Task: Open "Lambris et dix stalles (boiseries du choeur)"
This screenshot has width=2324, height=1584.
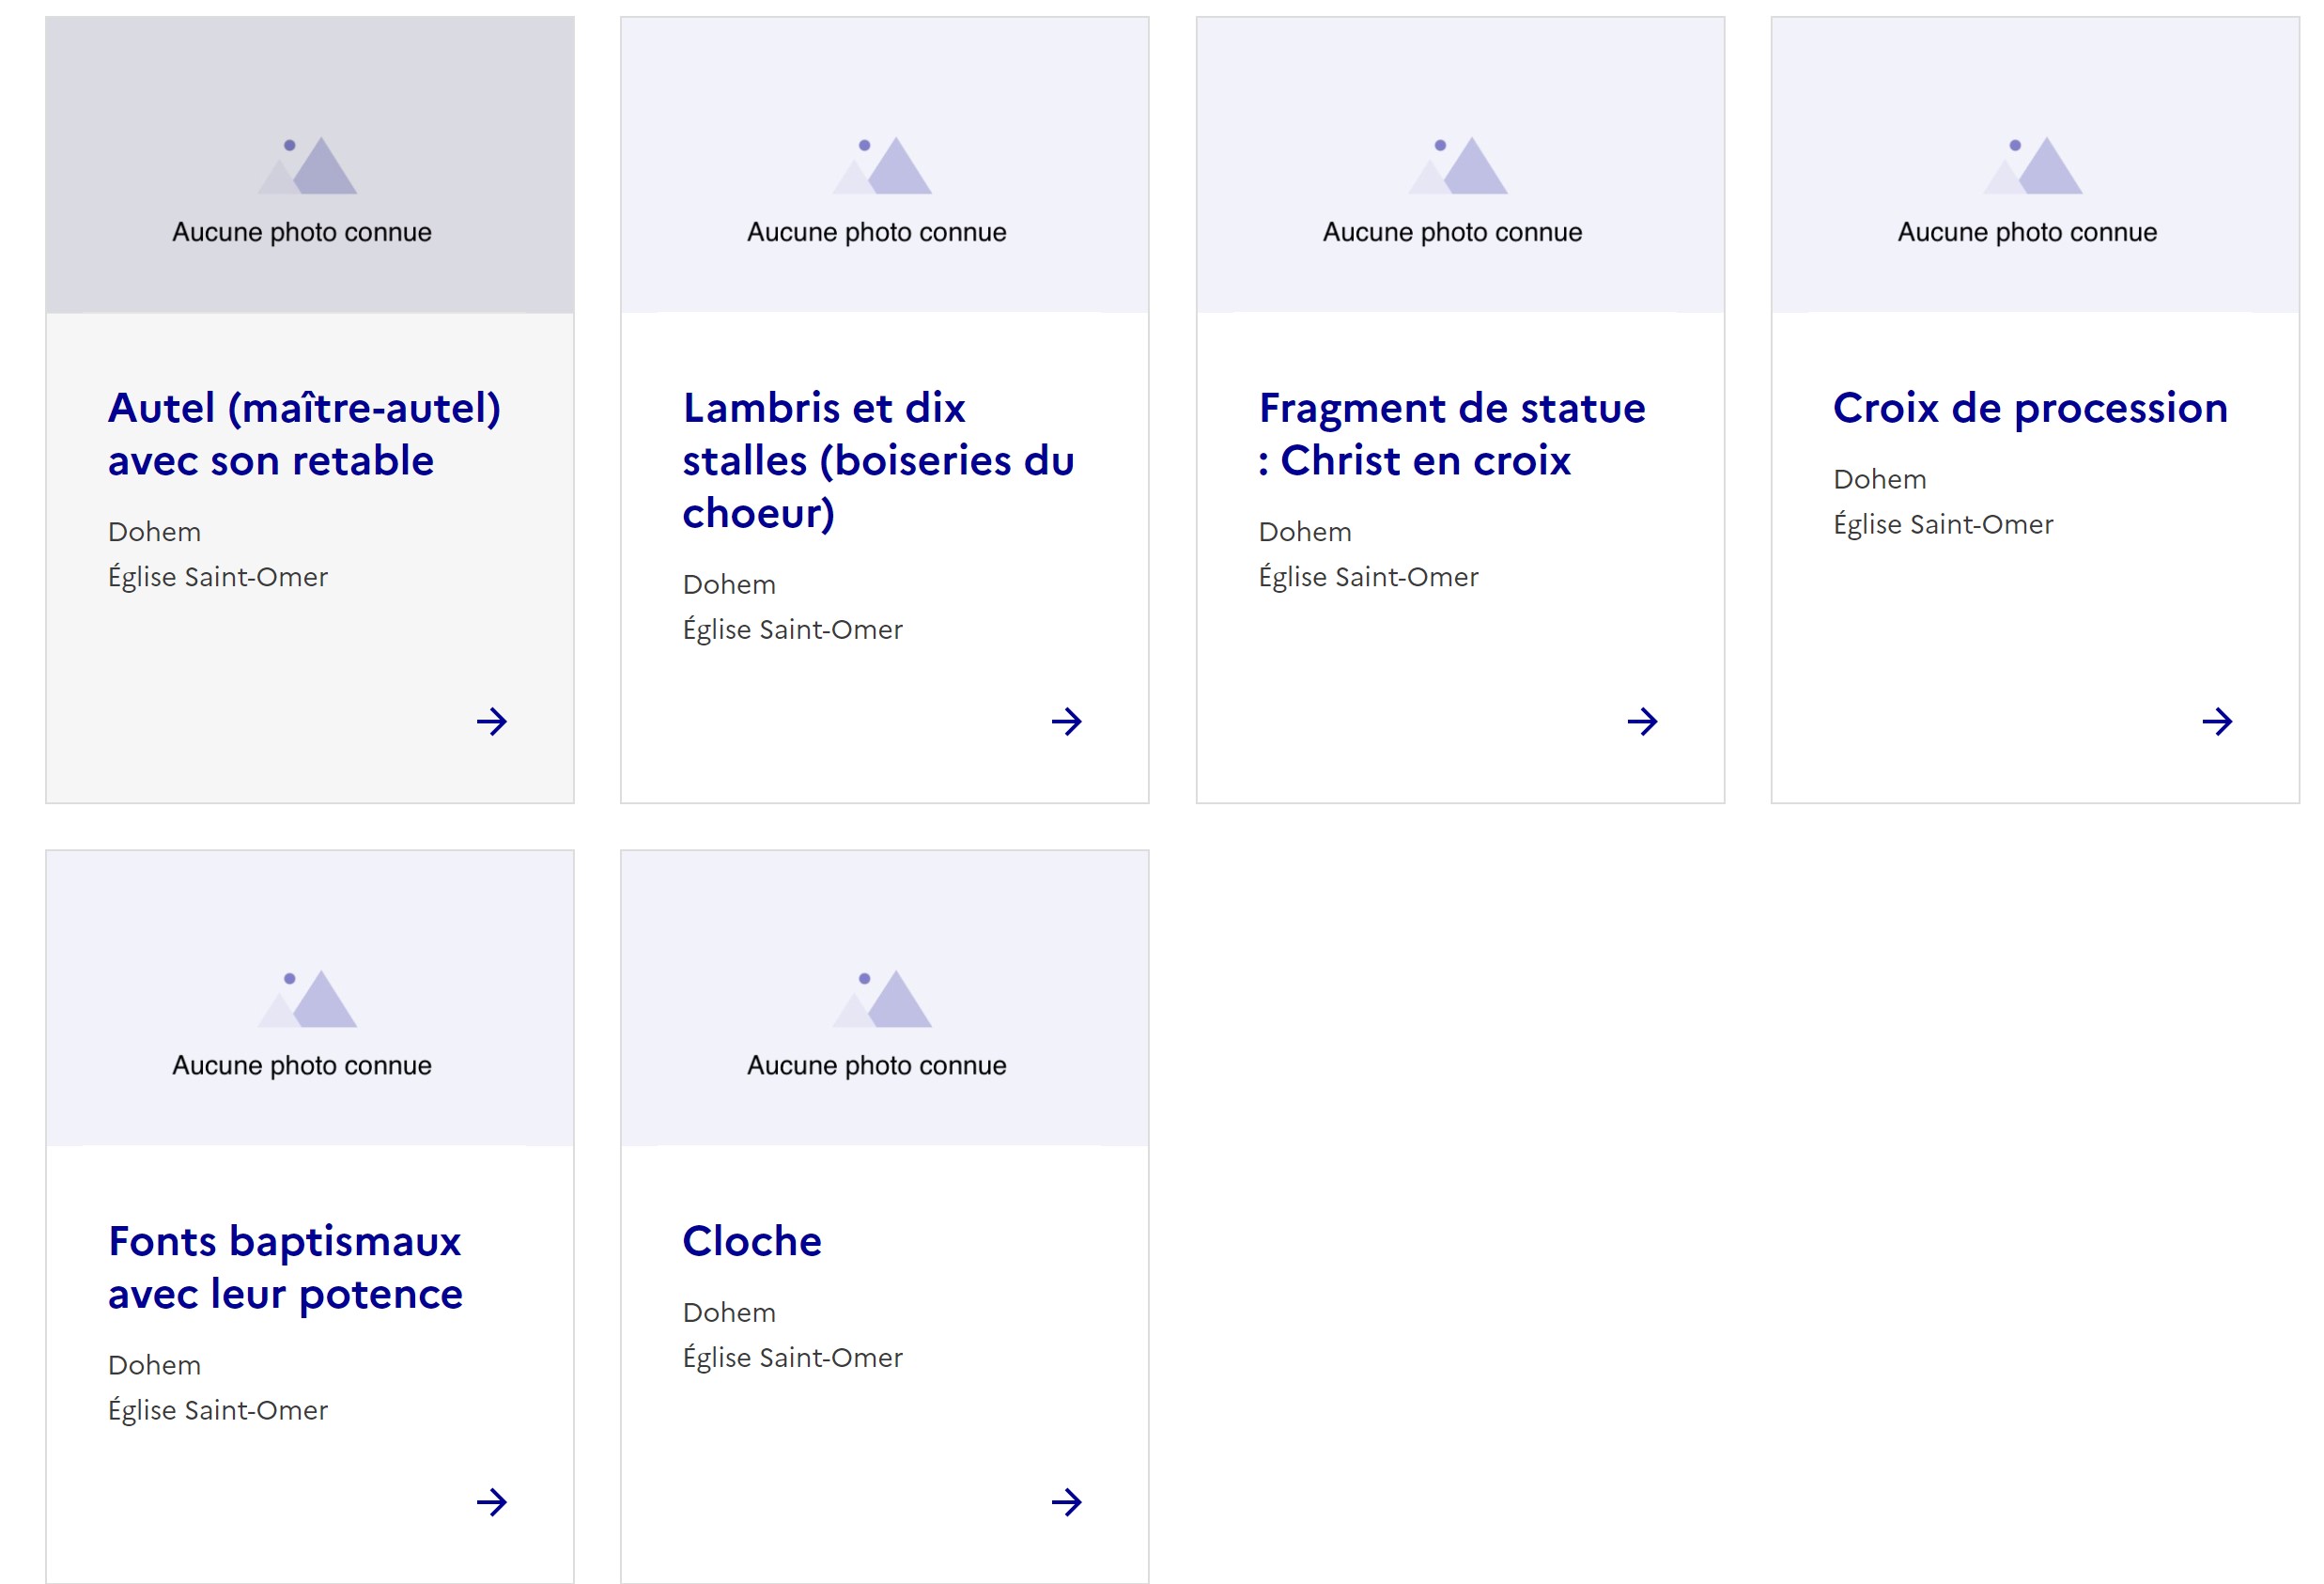Action: [878, 460]
